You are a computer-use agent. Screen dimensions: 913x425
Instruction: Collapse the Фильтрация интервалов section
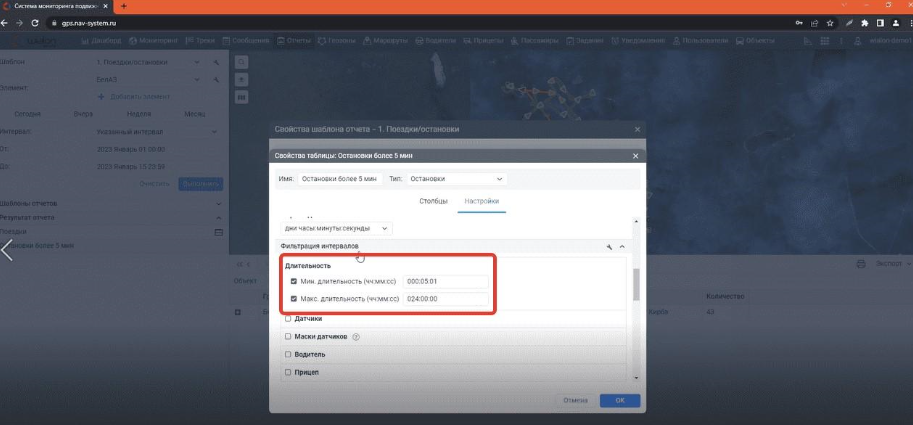pyautogui.click(x=622, y=246)
